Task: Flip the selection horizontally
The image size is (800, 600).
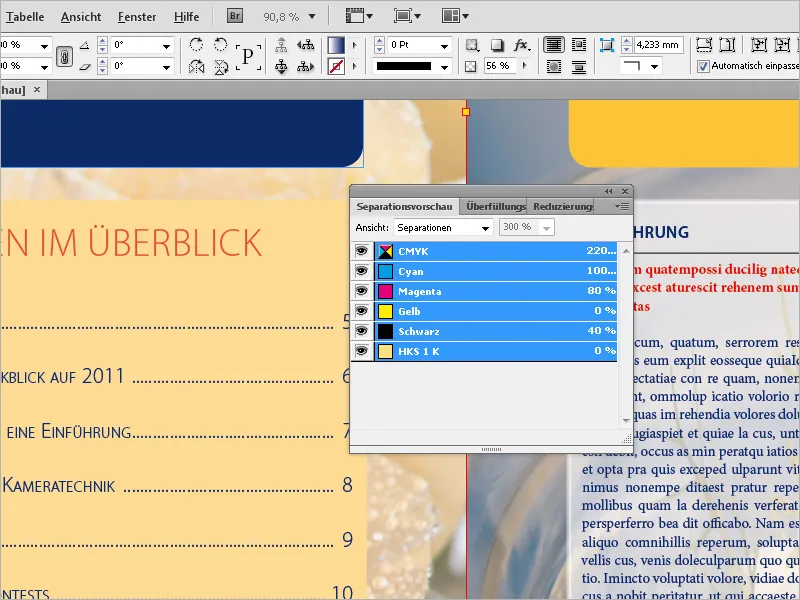Action: point(196,66)
